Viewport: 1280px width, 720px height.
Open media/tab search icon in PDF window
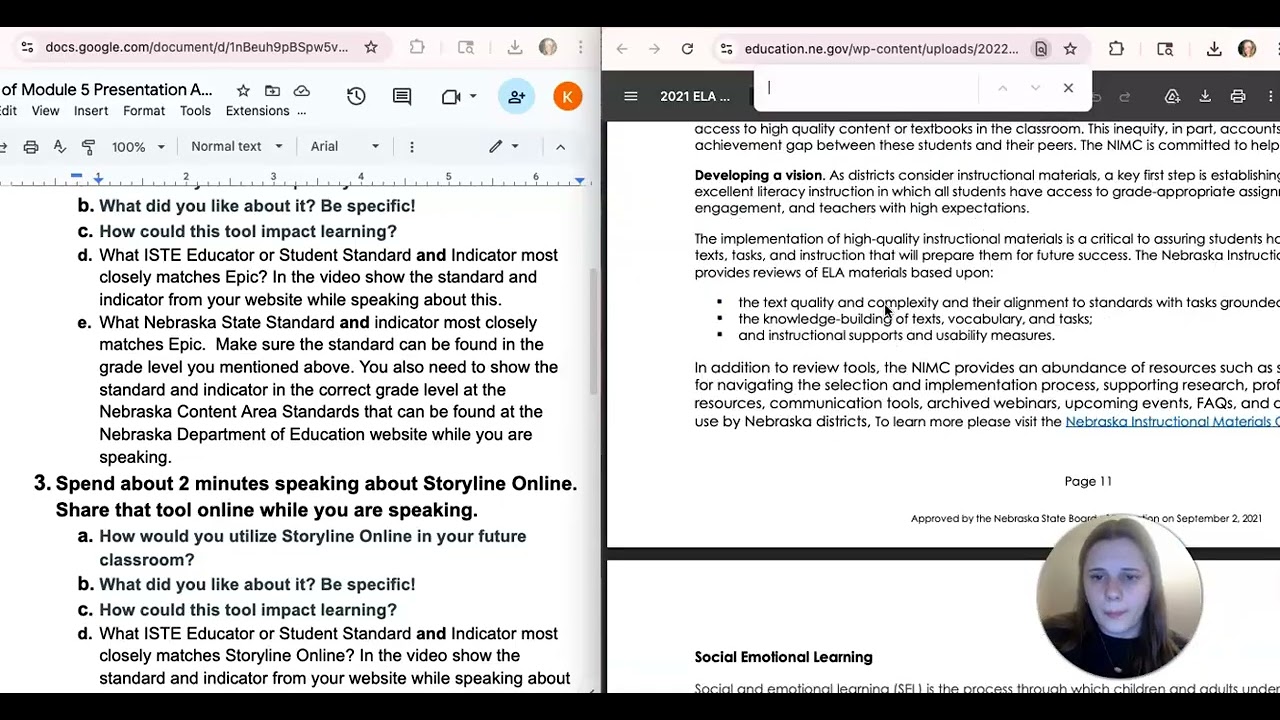pos(1165,49)
